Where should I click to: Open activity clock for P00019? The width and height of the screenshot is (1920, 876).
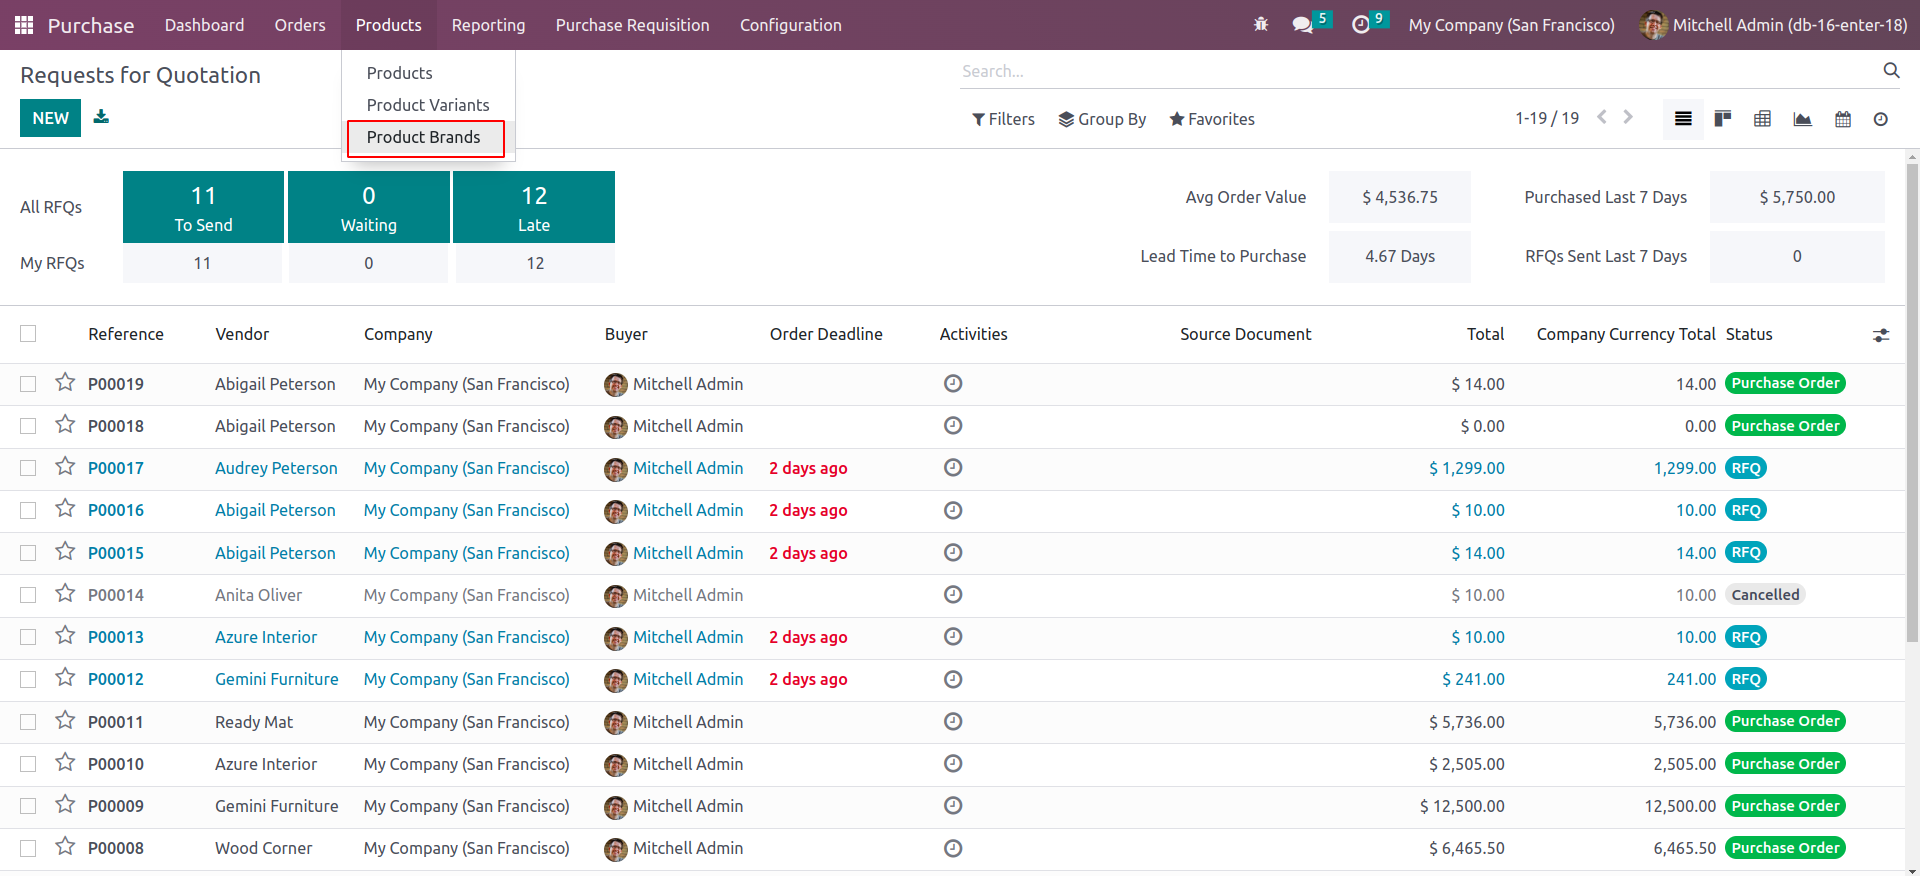click(953, 383)
